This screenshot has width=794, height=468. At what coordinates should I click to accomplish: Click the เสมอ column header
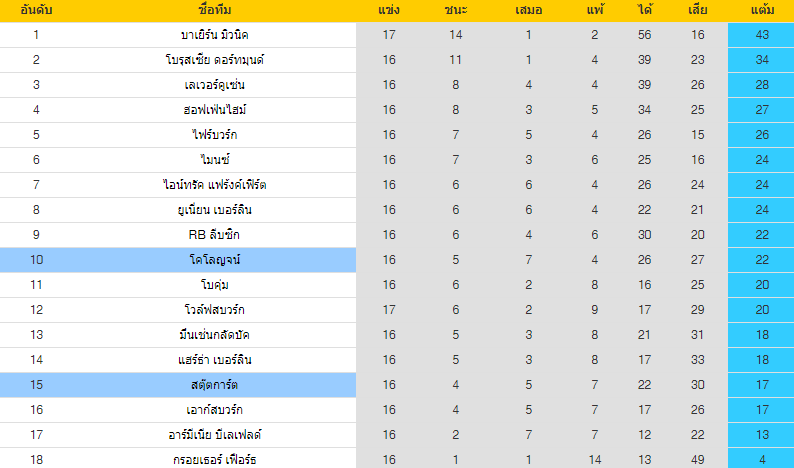[x=529, y=10]
